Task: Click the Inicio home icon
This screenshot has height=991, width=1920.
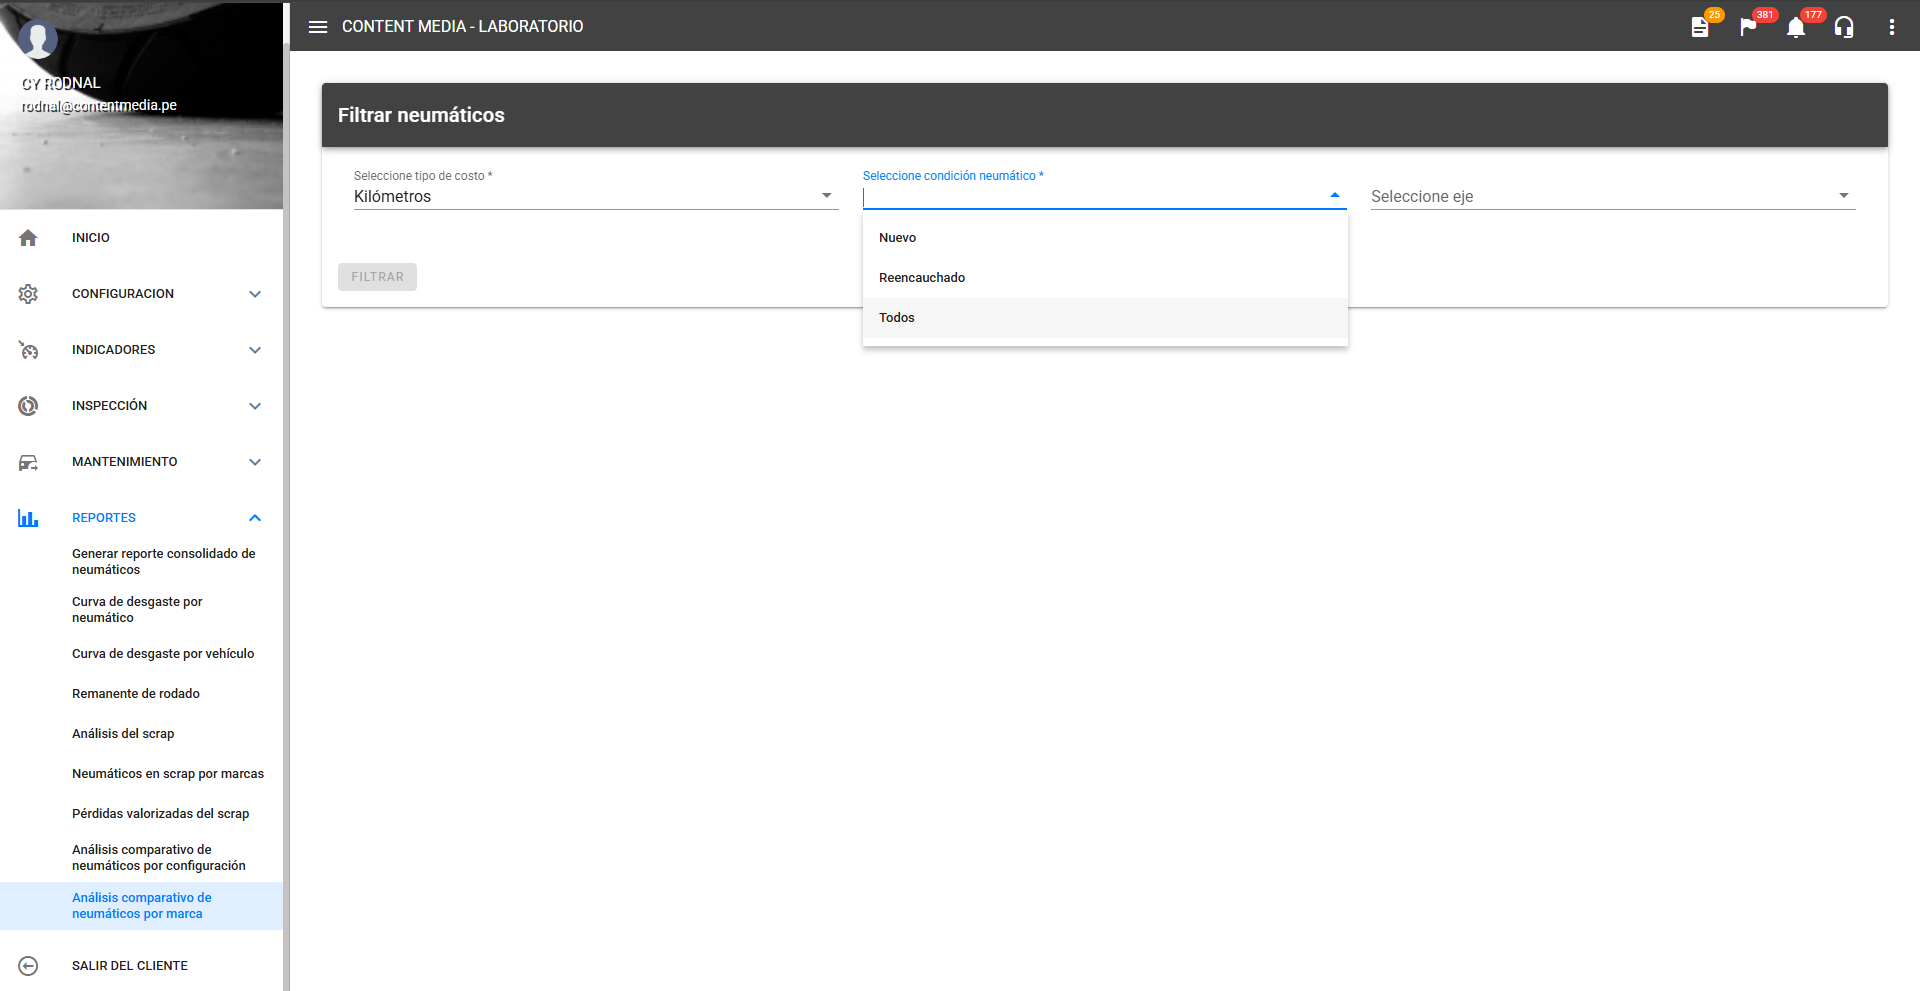Action: (28, 238)
